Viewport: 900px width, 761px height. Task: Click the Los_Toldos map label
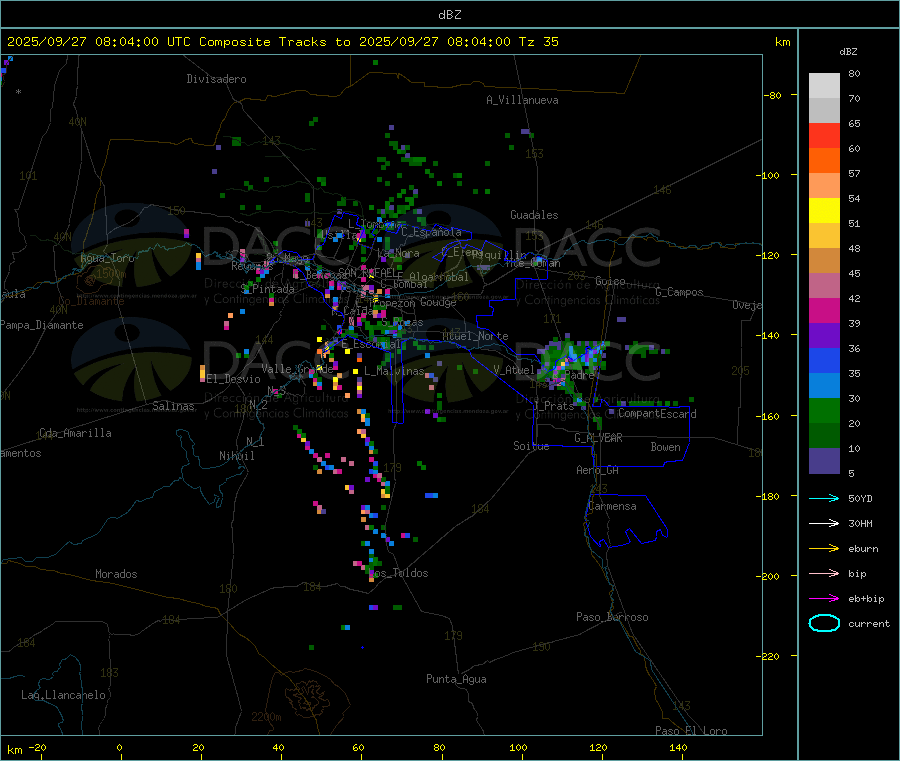coord(399,573)
